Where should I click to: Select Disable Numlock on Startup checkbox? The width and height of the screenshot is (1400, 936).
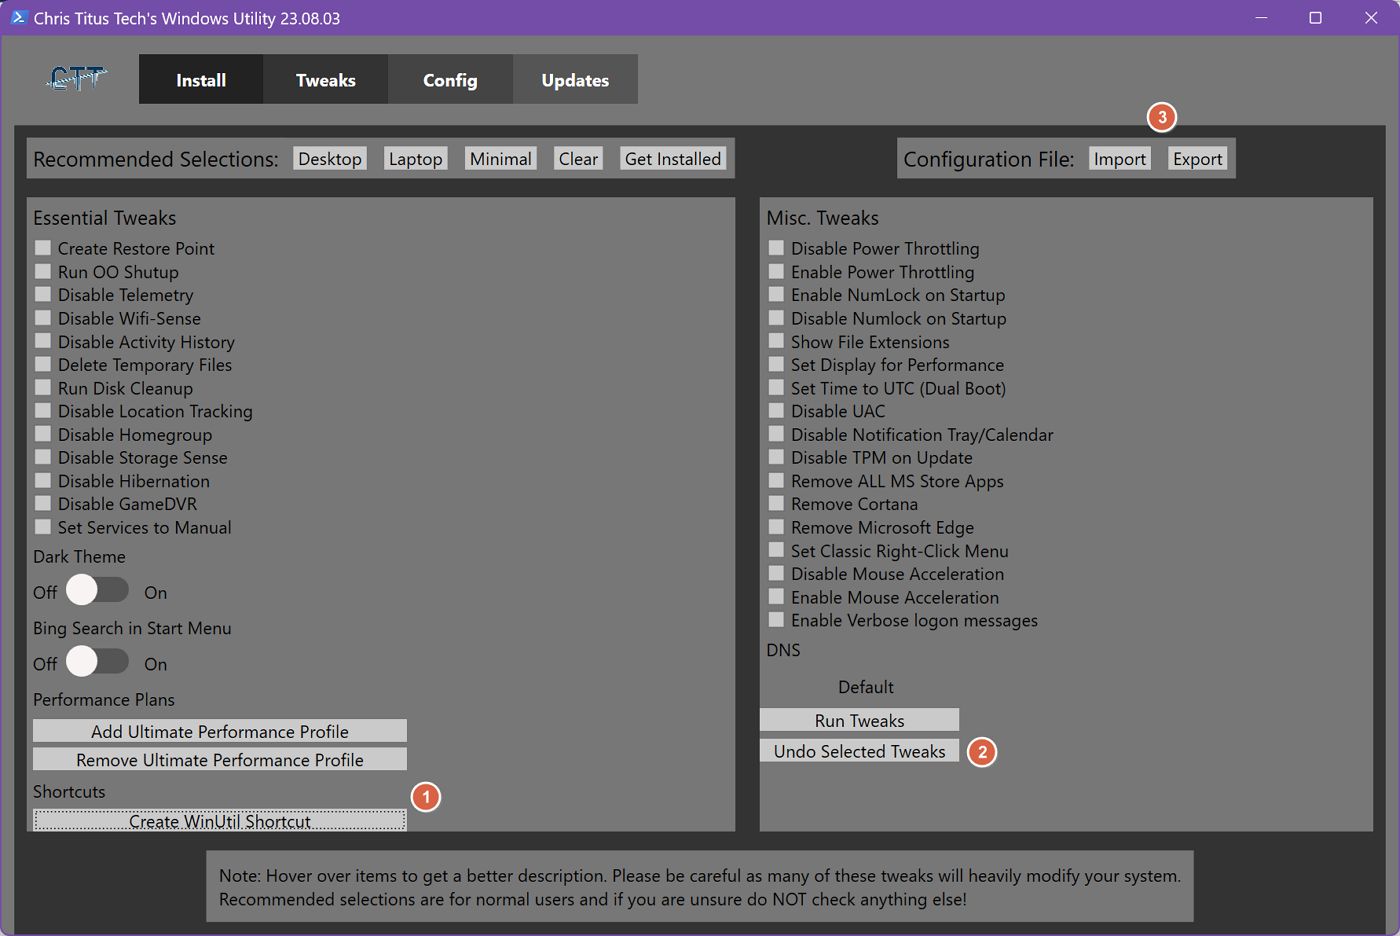pos(776,318)
